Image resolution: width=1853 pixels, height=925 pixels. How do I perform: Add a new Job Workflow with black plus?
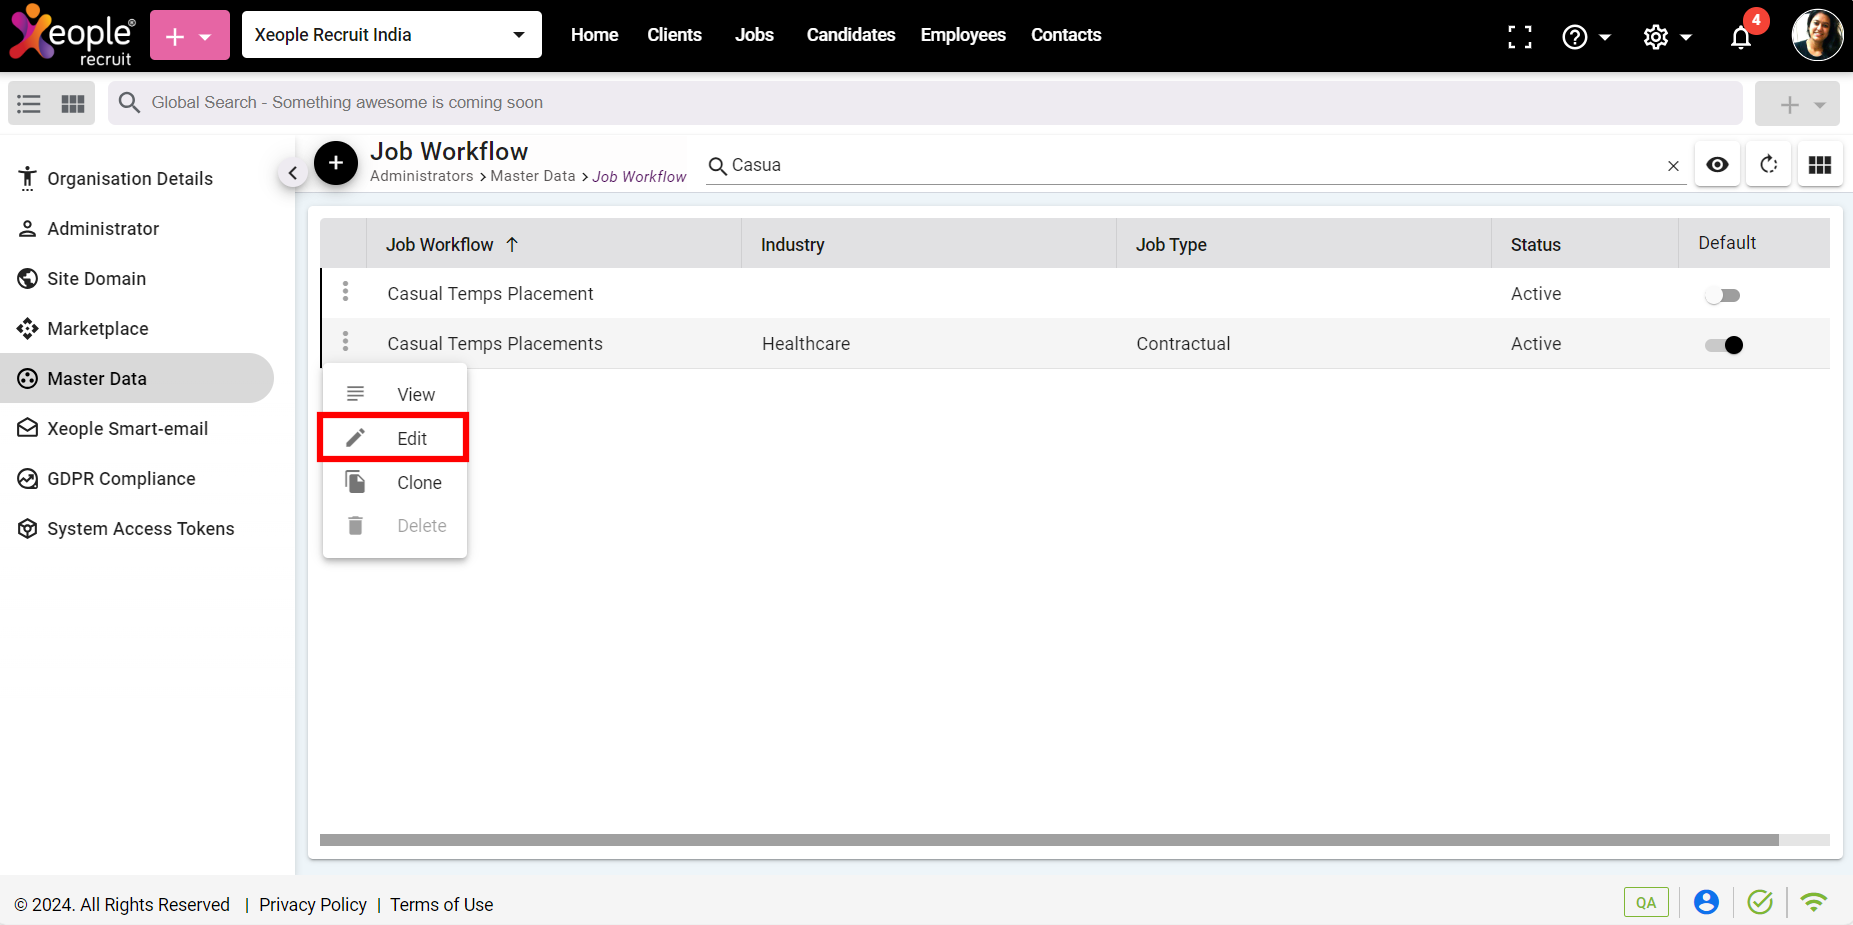[x=336, y=163]
